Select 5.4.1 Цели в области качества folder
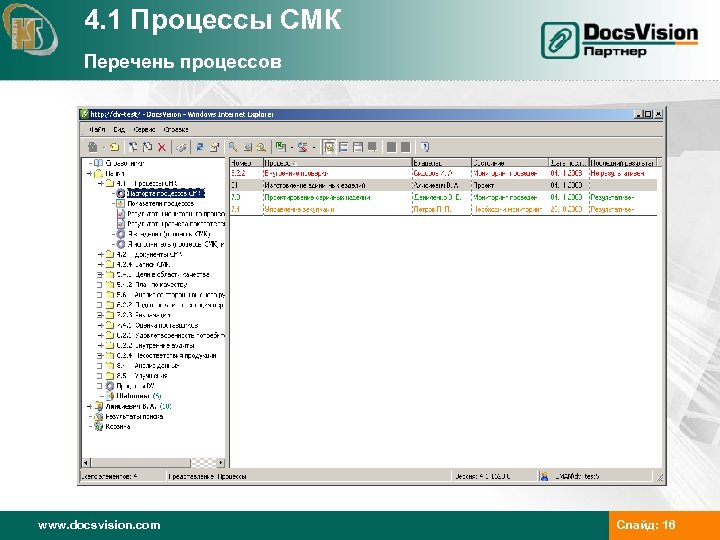This screenshot has width=720, height=540. point(163,275)
